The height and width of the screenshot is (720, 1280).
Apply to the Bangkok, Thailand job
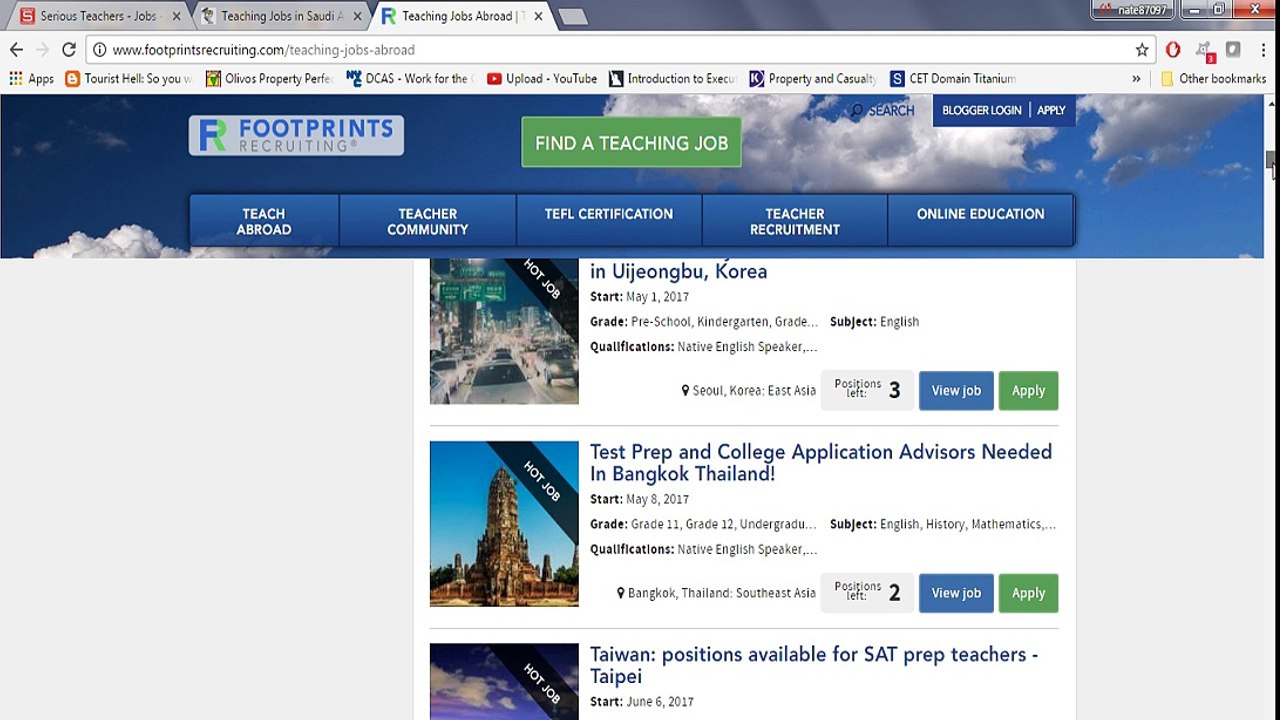coord(1028,593)
